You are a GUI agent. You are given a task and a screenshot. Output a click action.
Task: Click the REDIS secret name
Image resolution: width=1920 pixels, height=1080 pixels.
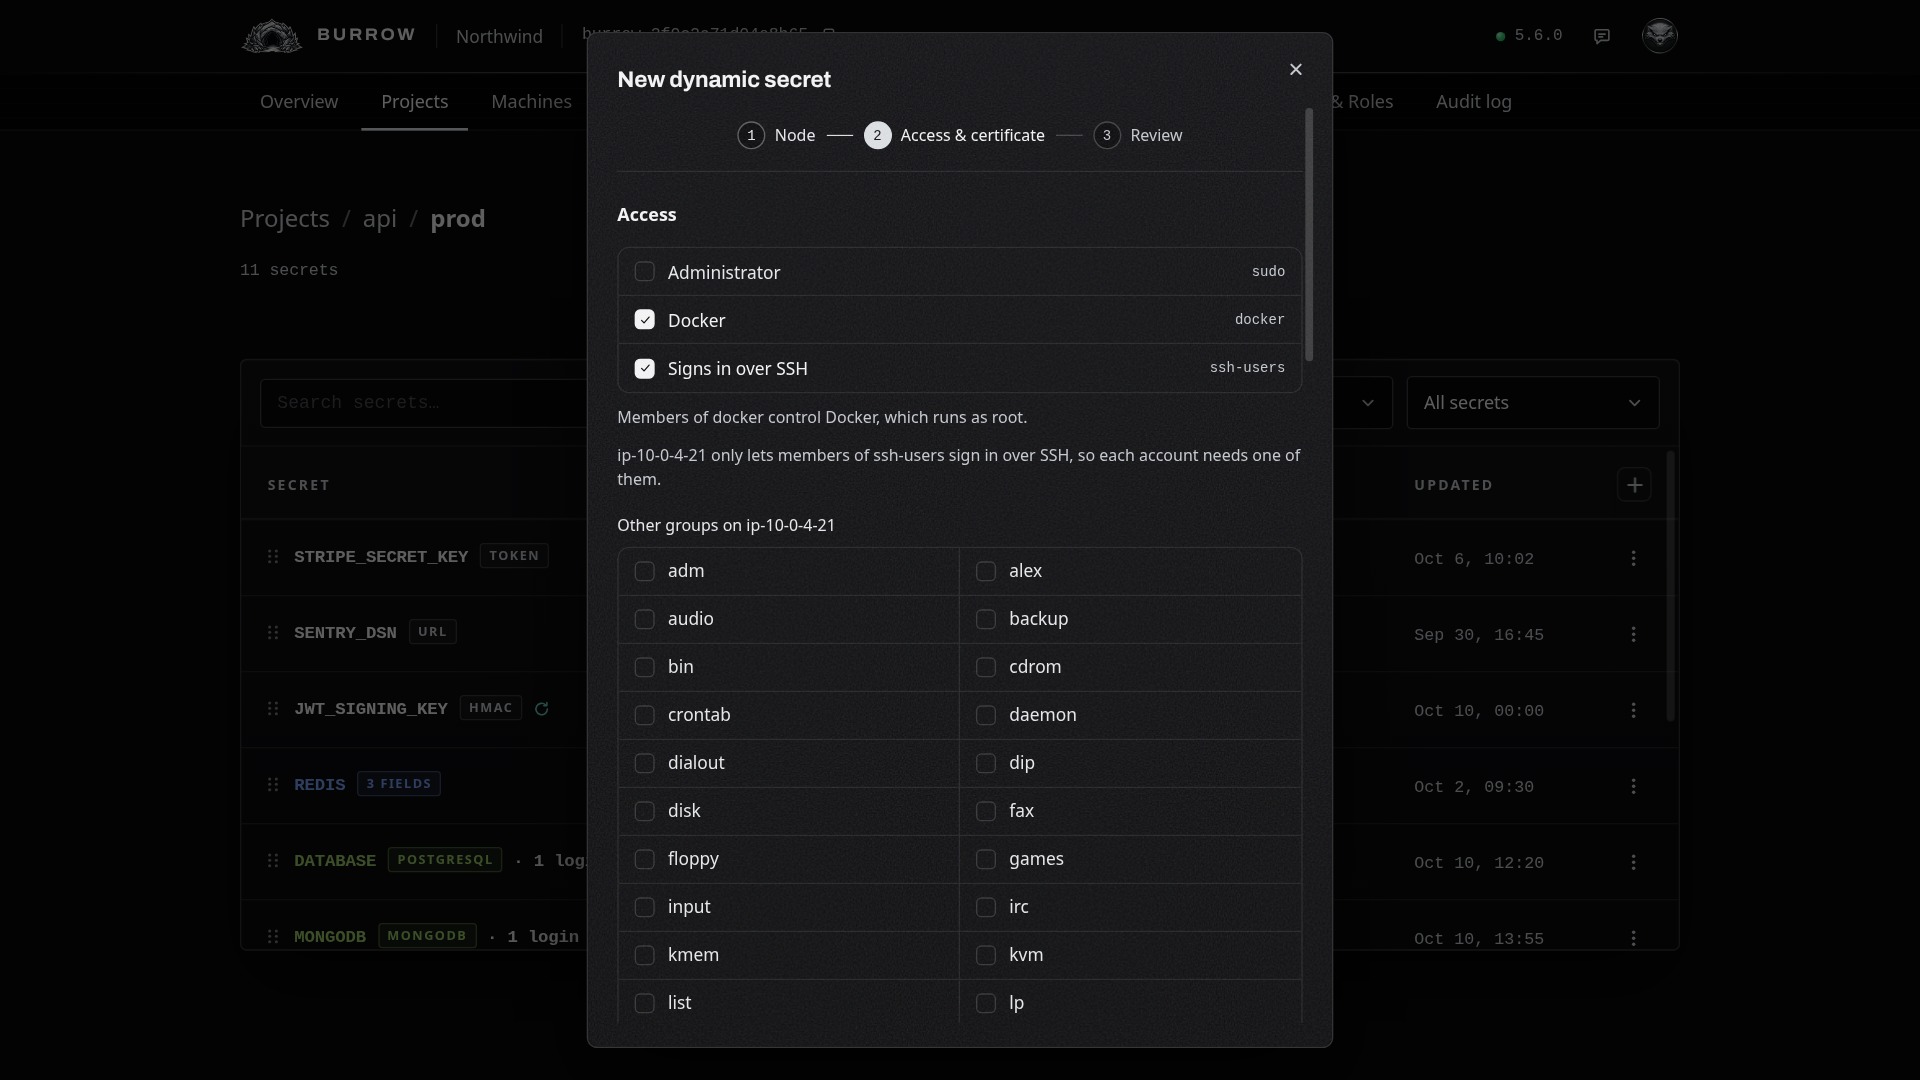point(320,785)
